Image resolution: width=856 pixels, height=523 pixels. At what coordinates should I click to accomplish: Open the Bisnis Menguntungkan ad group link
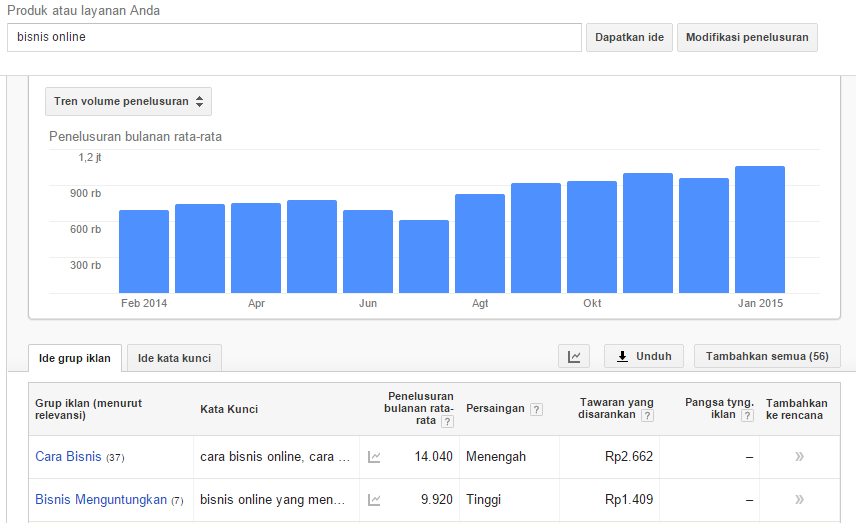101,500
